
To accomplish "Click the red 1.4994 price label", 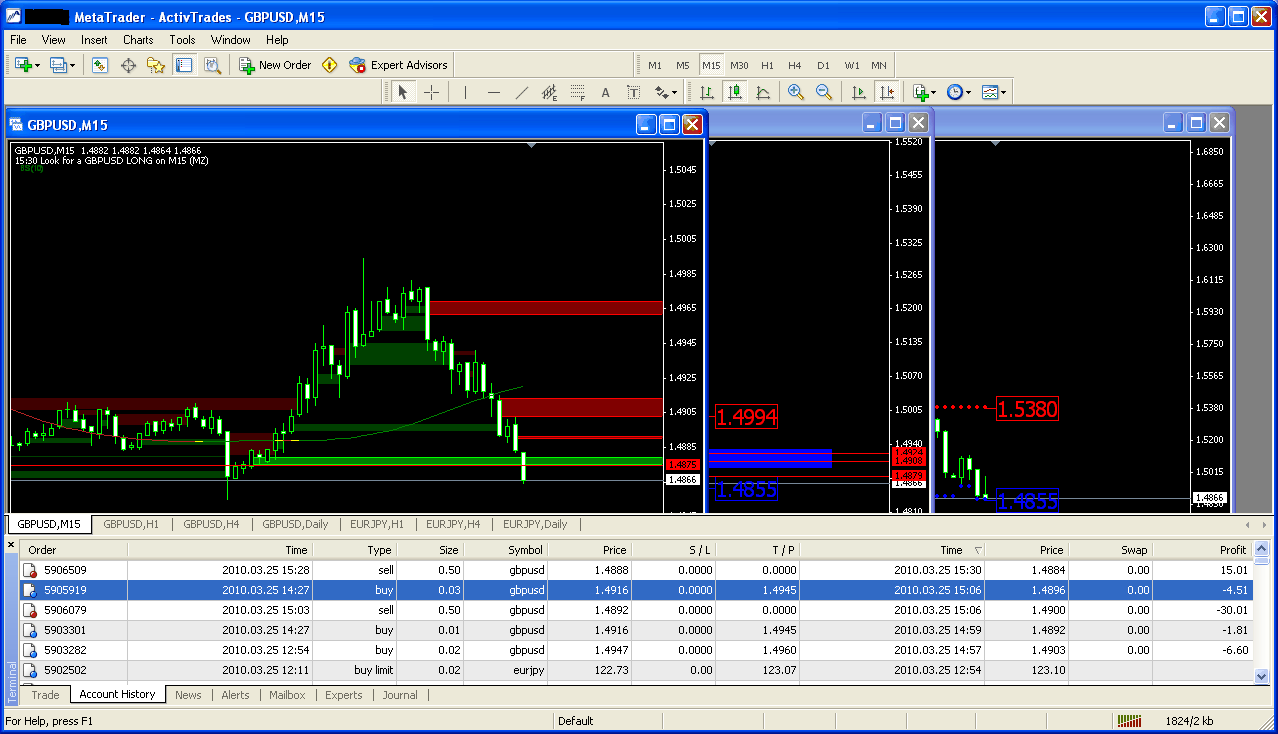I will (746, 417).
